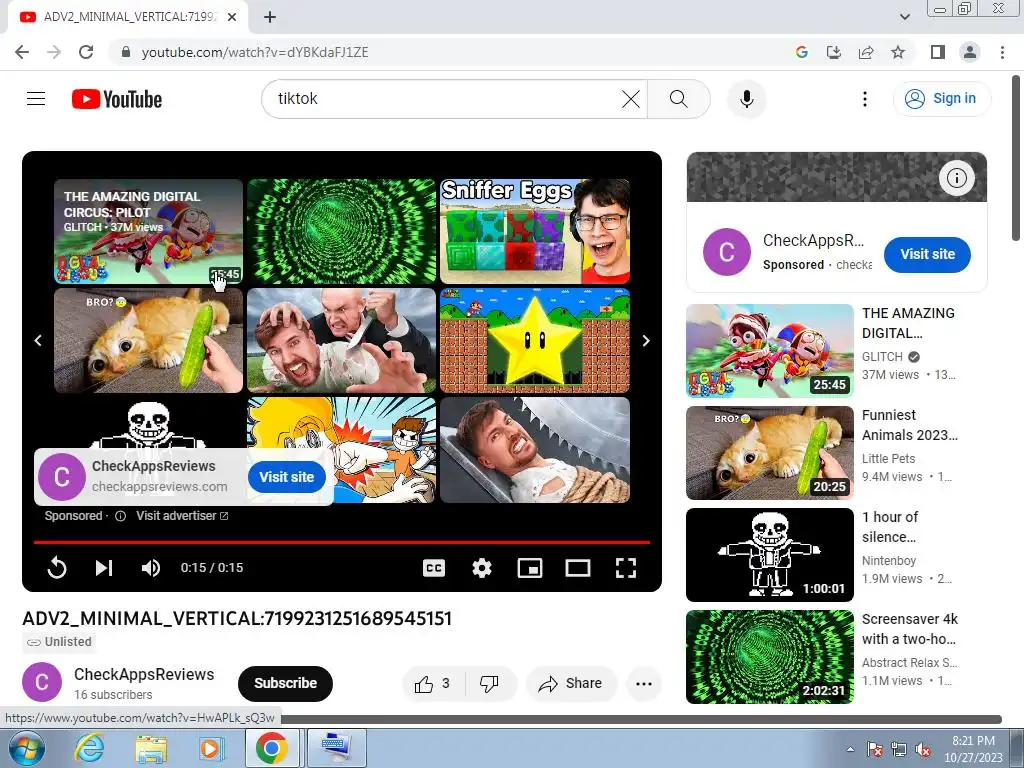Open the install/download icon in address bar
1024x768 pixels.
coord(834,52)
